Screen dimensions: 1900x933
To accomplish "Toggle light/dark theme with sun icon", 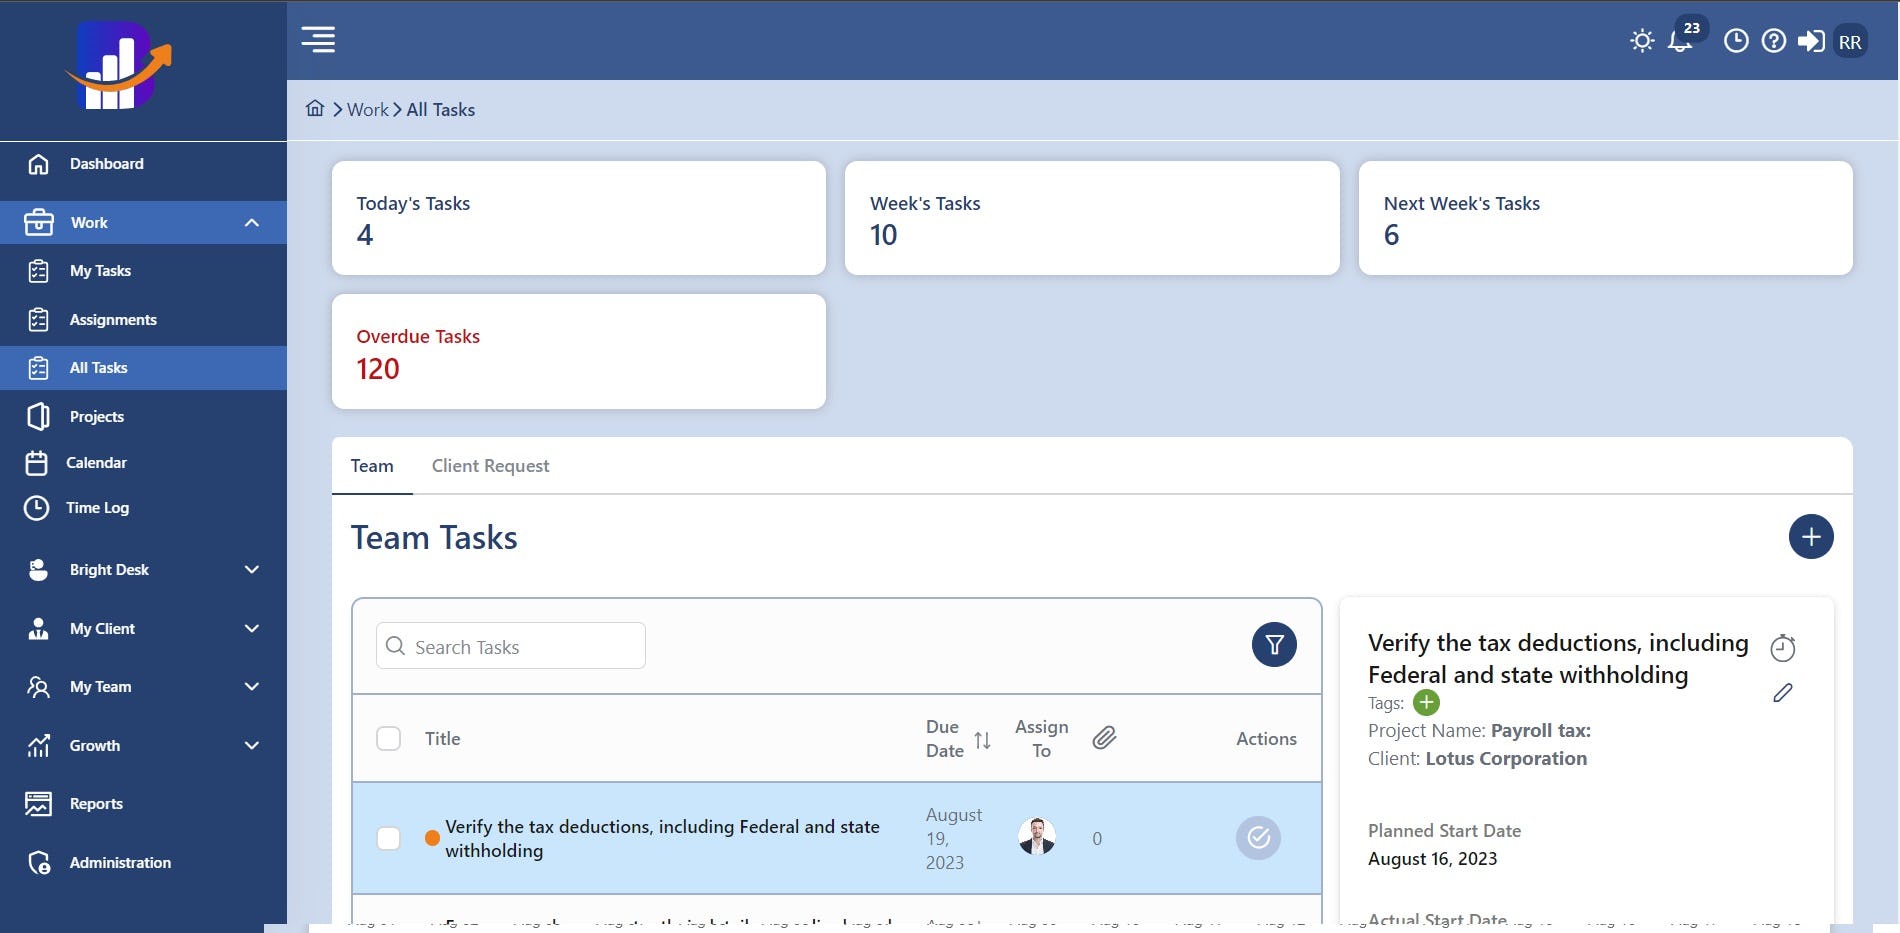I will pyautogui.click(x=1642, y=40).
